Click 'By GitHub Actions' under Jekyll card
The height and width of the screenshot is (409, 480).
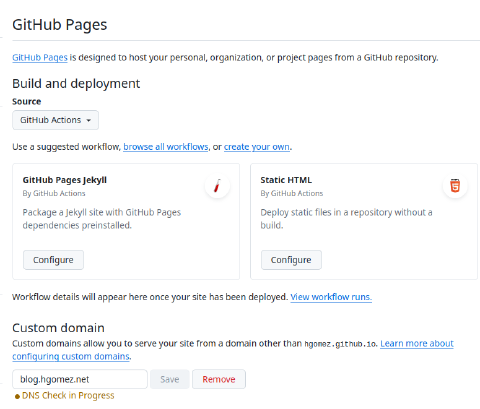(54, 193)
